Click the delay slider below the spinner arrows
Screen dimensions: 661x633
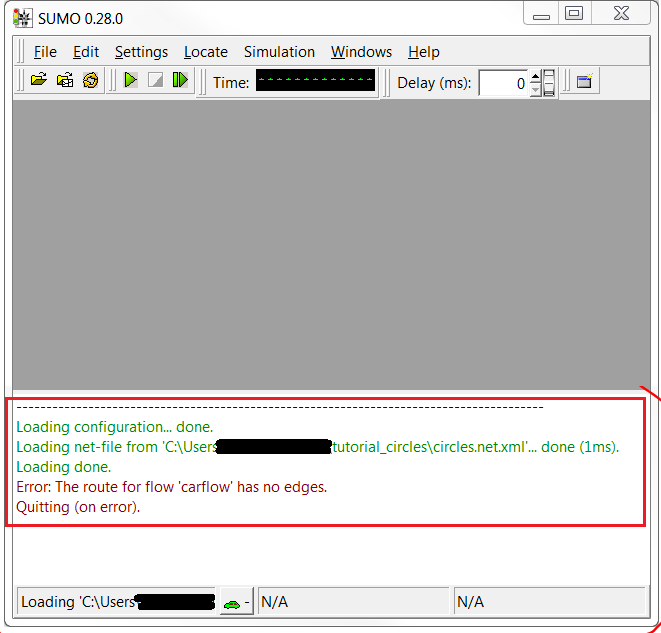tap(549, 83)
